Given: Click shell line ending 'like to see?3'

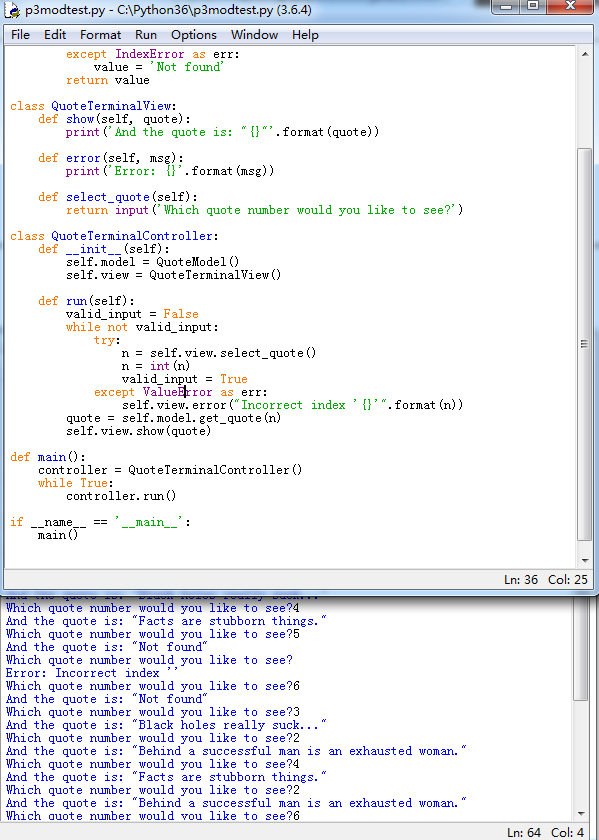Looking at the screenshot, I should pos(153,712).
